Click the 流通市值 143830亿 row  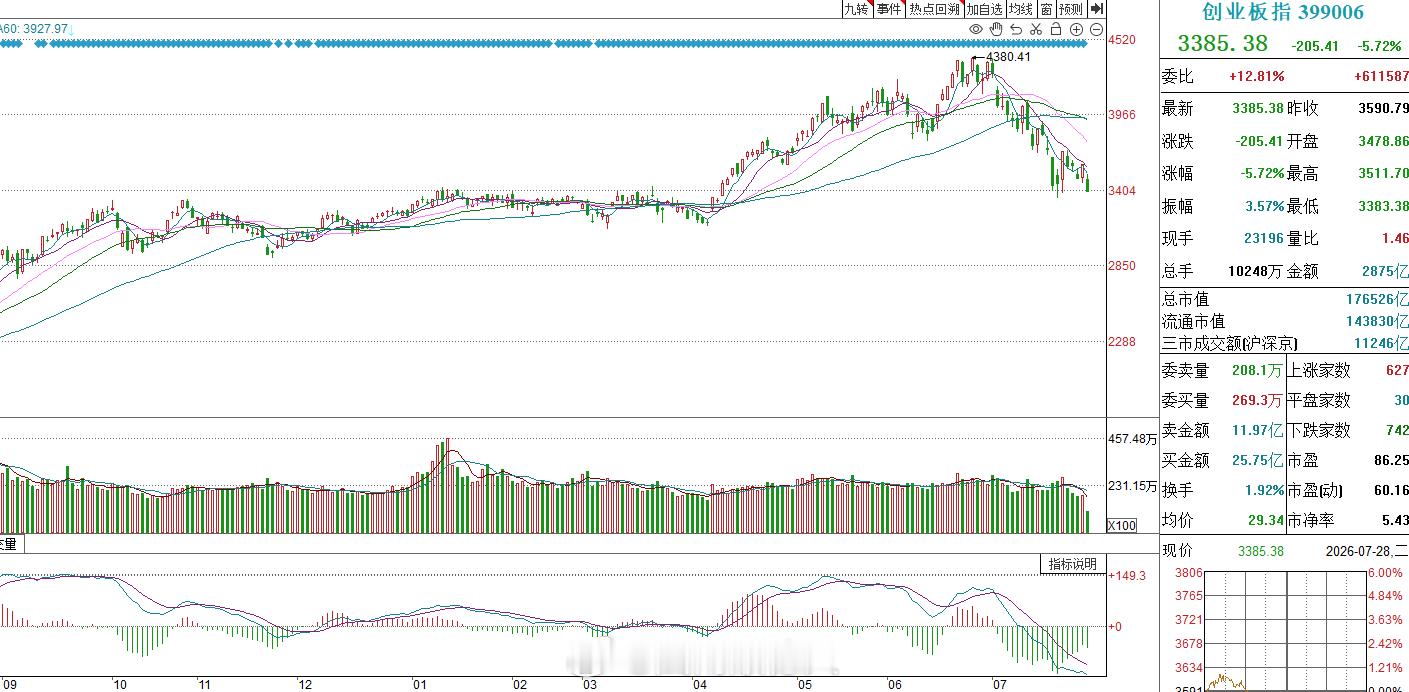coord(1285,321)
